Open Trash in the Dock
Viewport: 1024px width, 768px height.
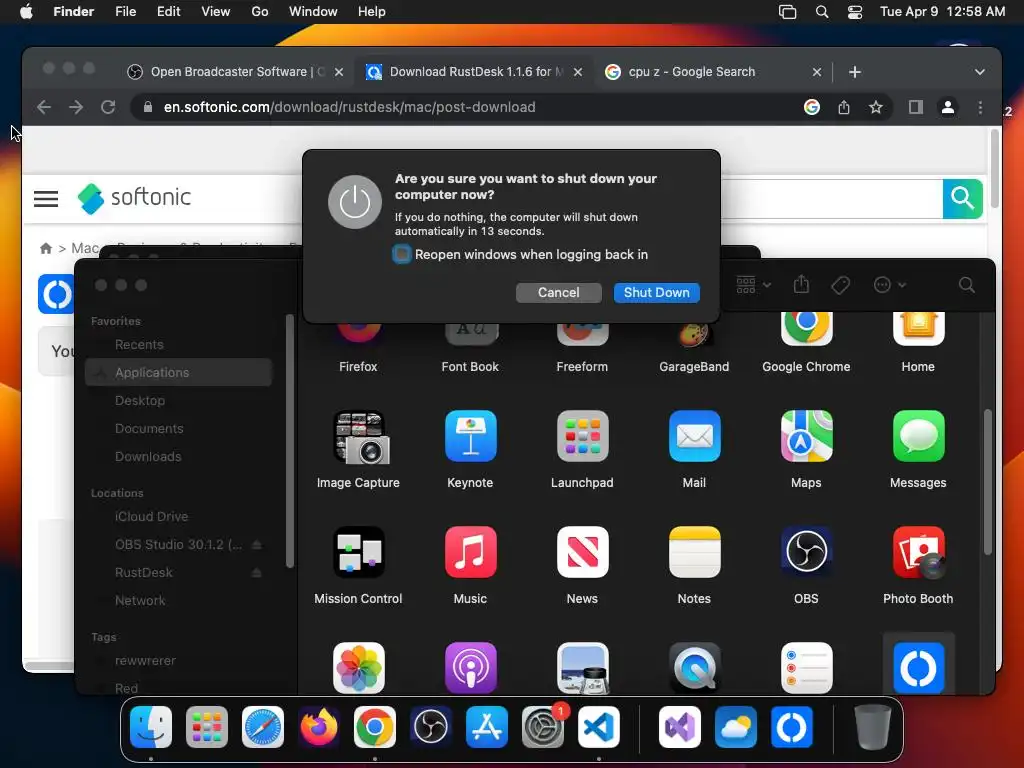pos(872,727)
